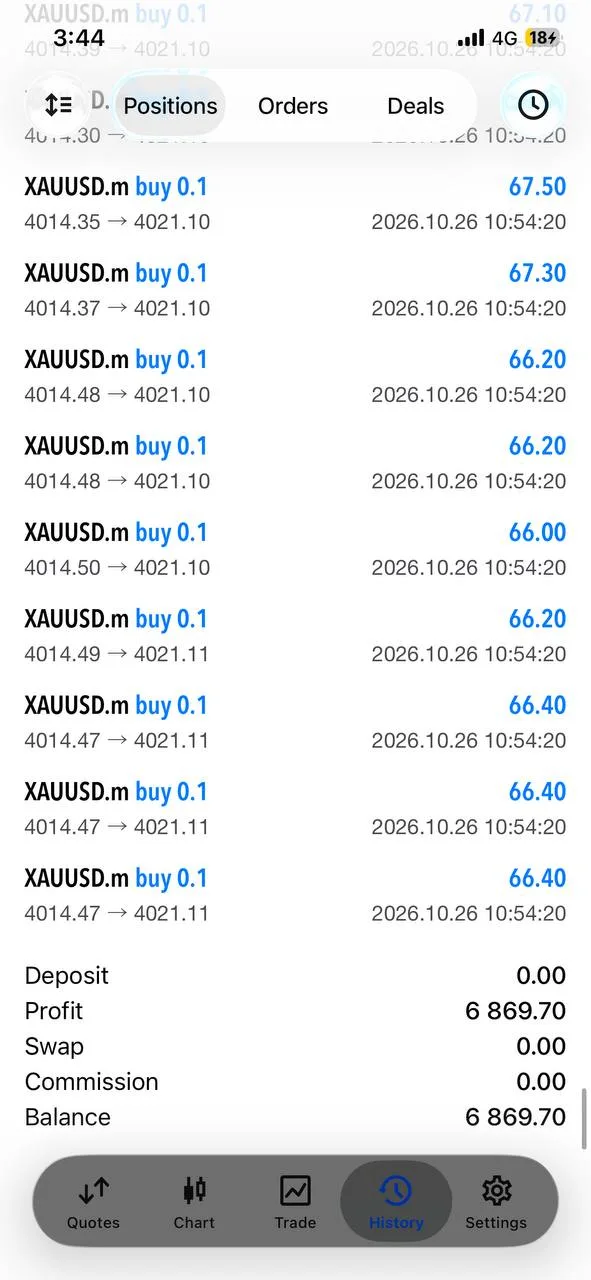The image size is (591, 1280).
Task: Tap the 3:44 clock in status bar
Action: pyautogui.click(x=79, y=38)
